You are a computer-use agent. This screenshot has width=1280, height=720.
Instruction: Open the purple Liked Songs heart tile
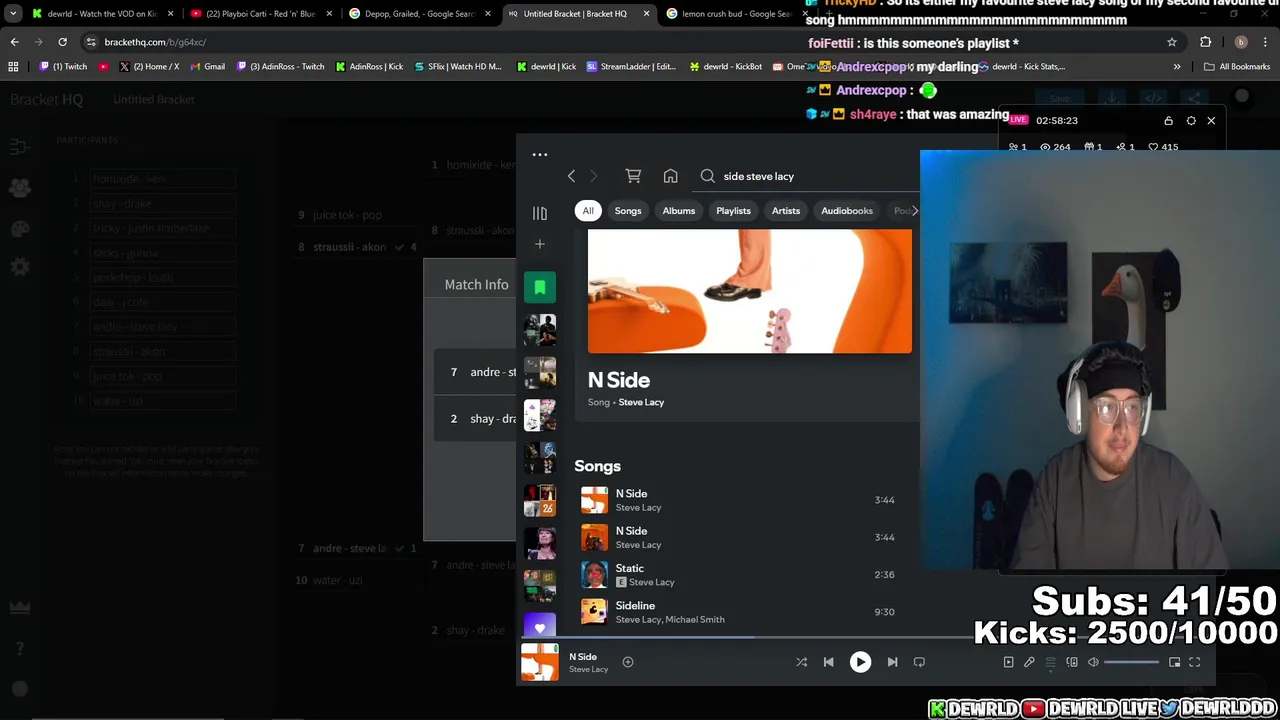[x=540, y=627]
